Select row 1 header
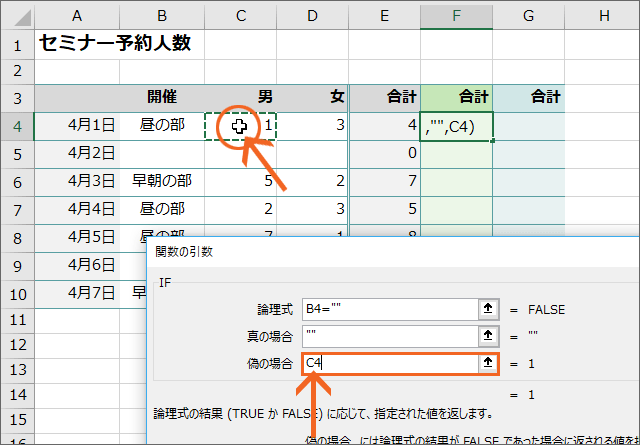This screenshot has height=445, width=640. tap(18, 44)
